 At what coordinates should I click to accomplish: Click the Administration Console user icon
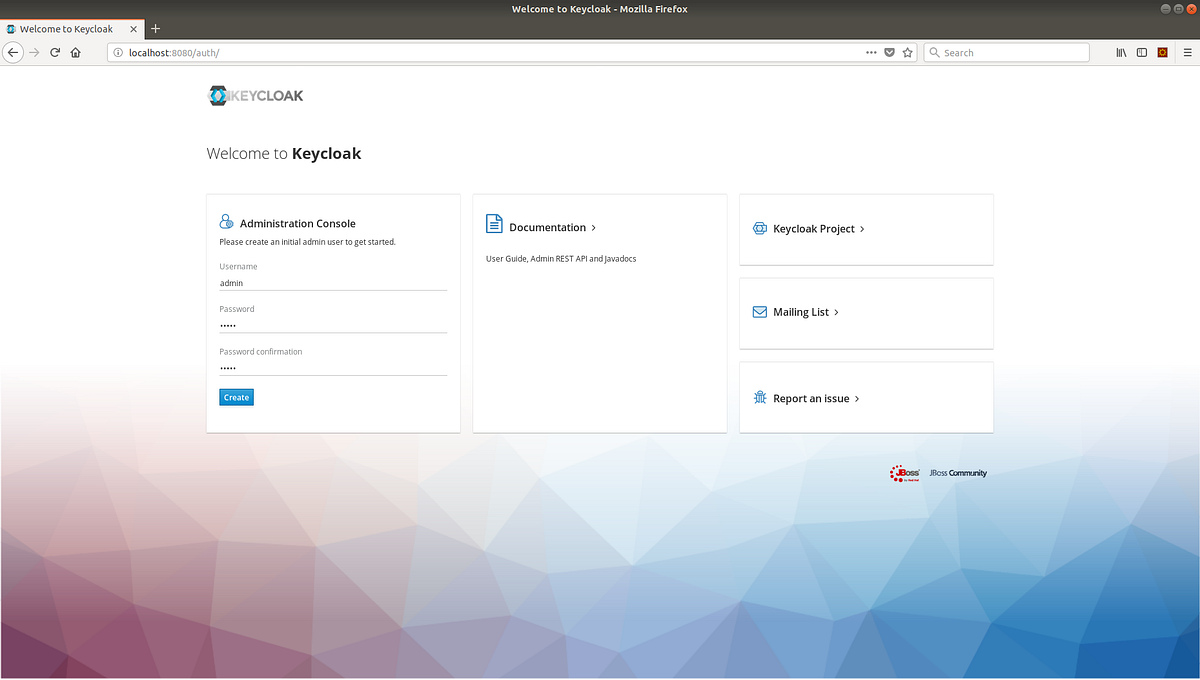[x=226, y=223]
